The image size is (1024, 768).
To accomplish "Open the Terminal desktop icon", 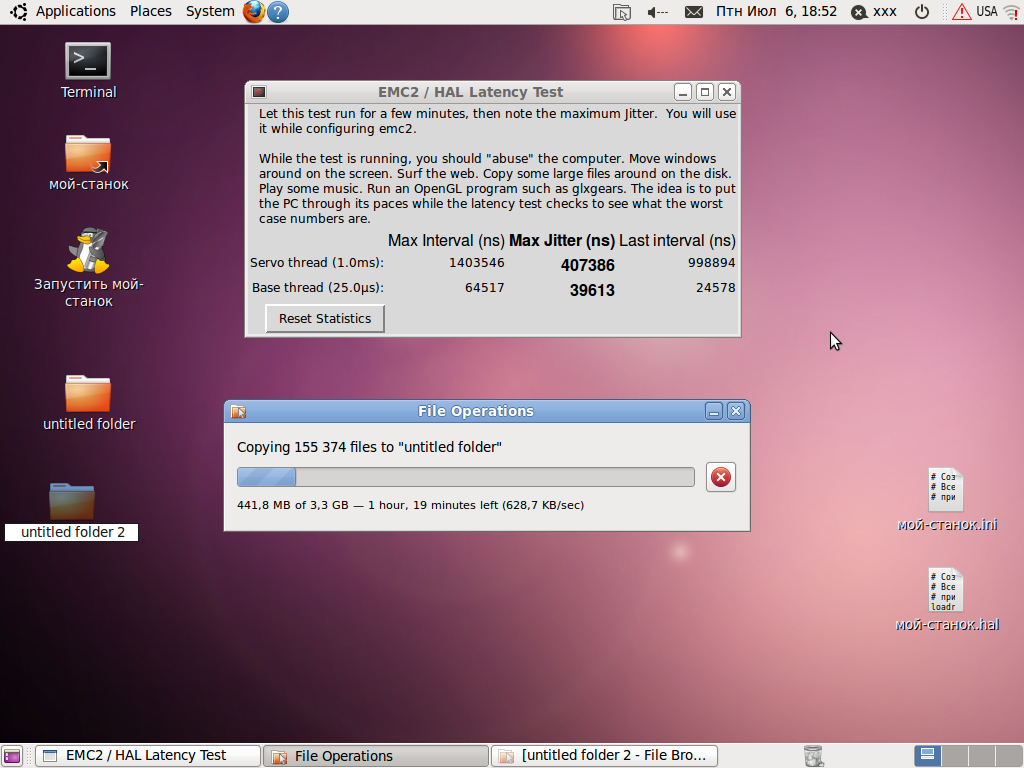I will pos(88,61).
